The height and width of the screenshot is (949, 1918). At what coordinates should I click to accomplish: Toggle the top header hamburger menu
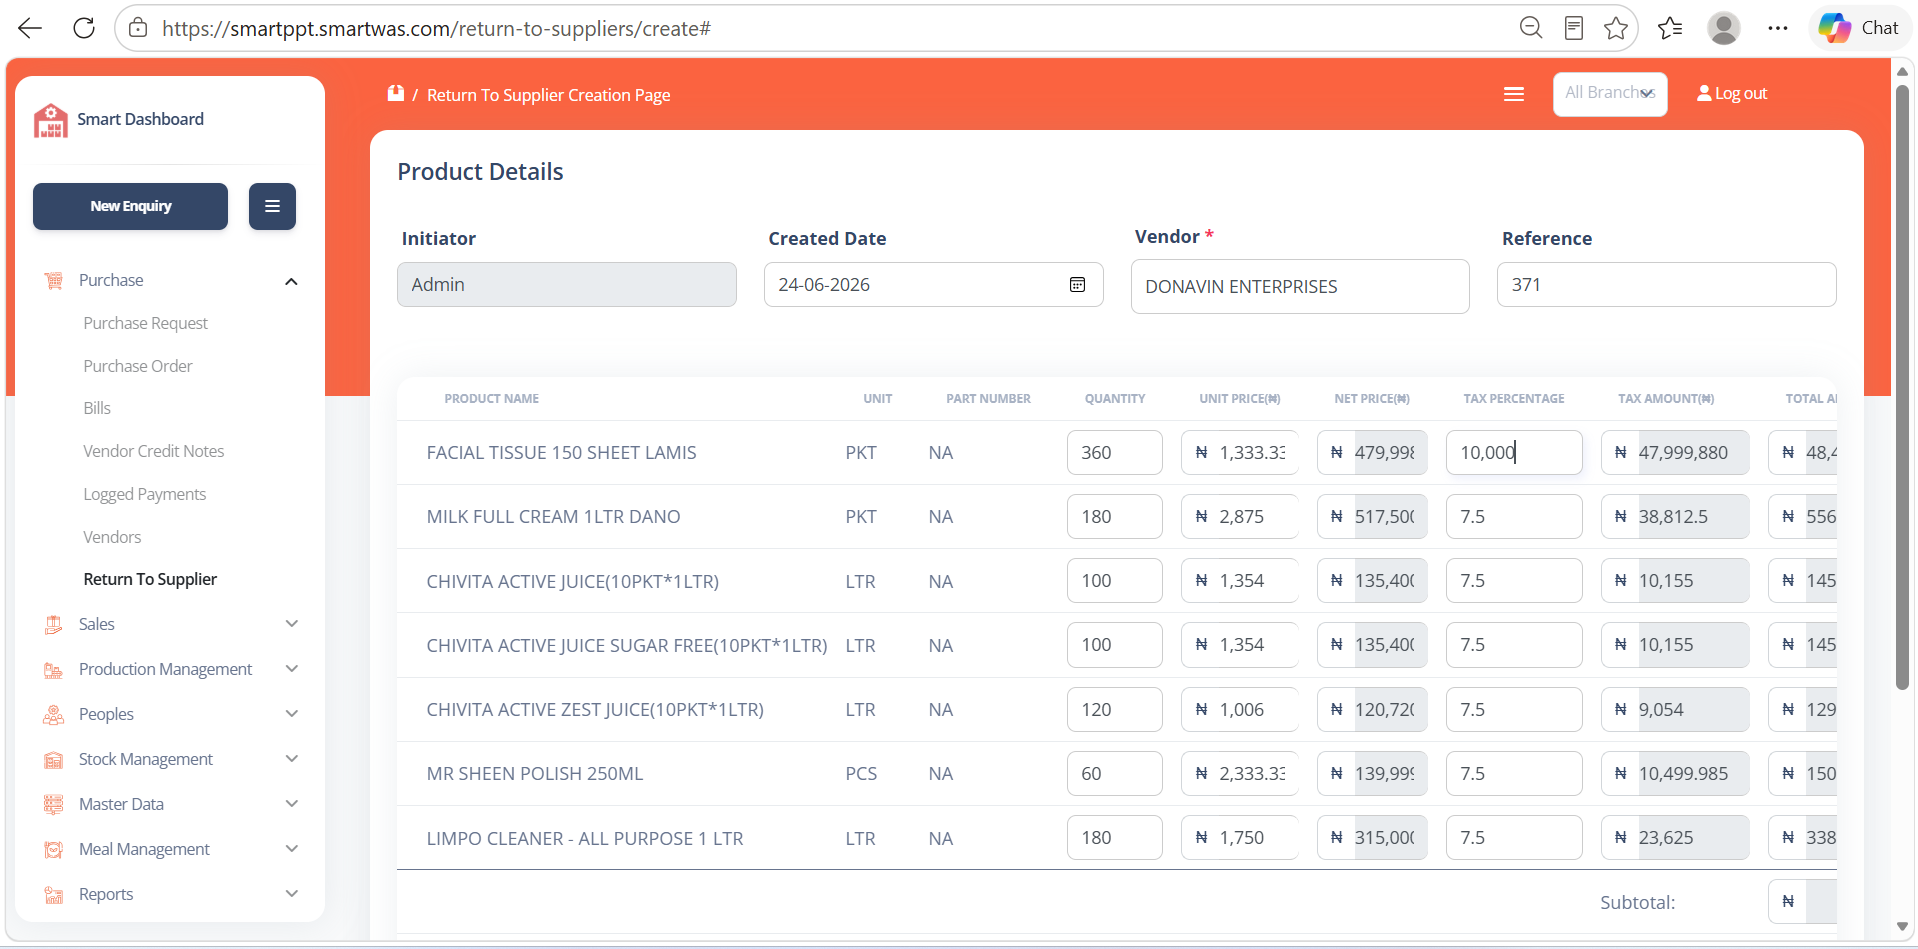(1514, 94)
